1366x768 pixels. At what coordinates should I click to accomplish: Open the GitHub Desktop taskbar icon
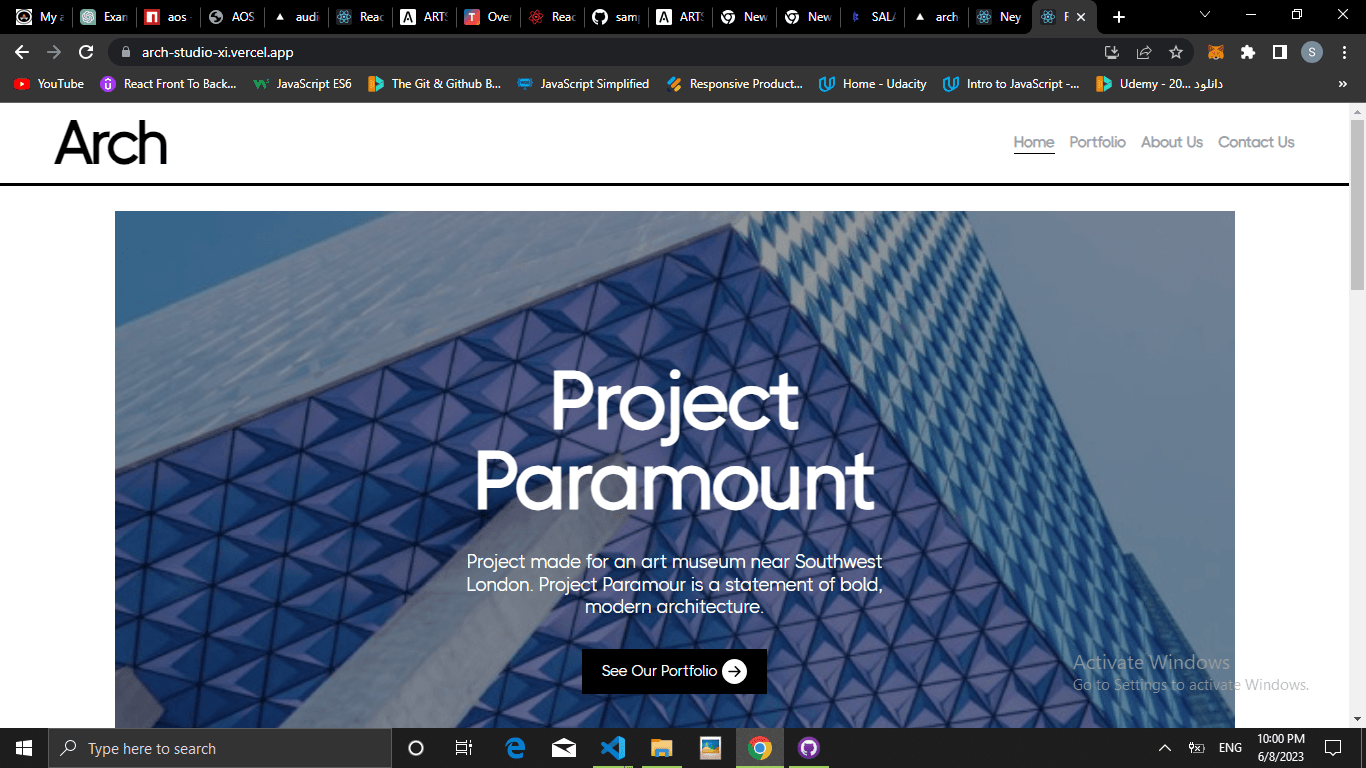point(809,748)
